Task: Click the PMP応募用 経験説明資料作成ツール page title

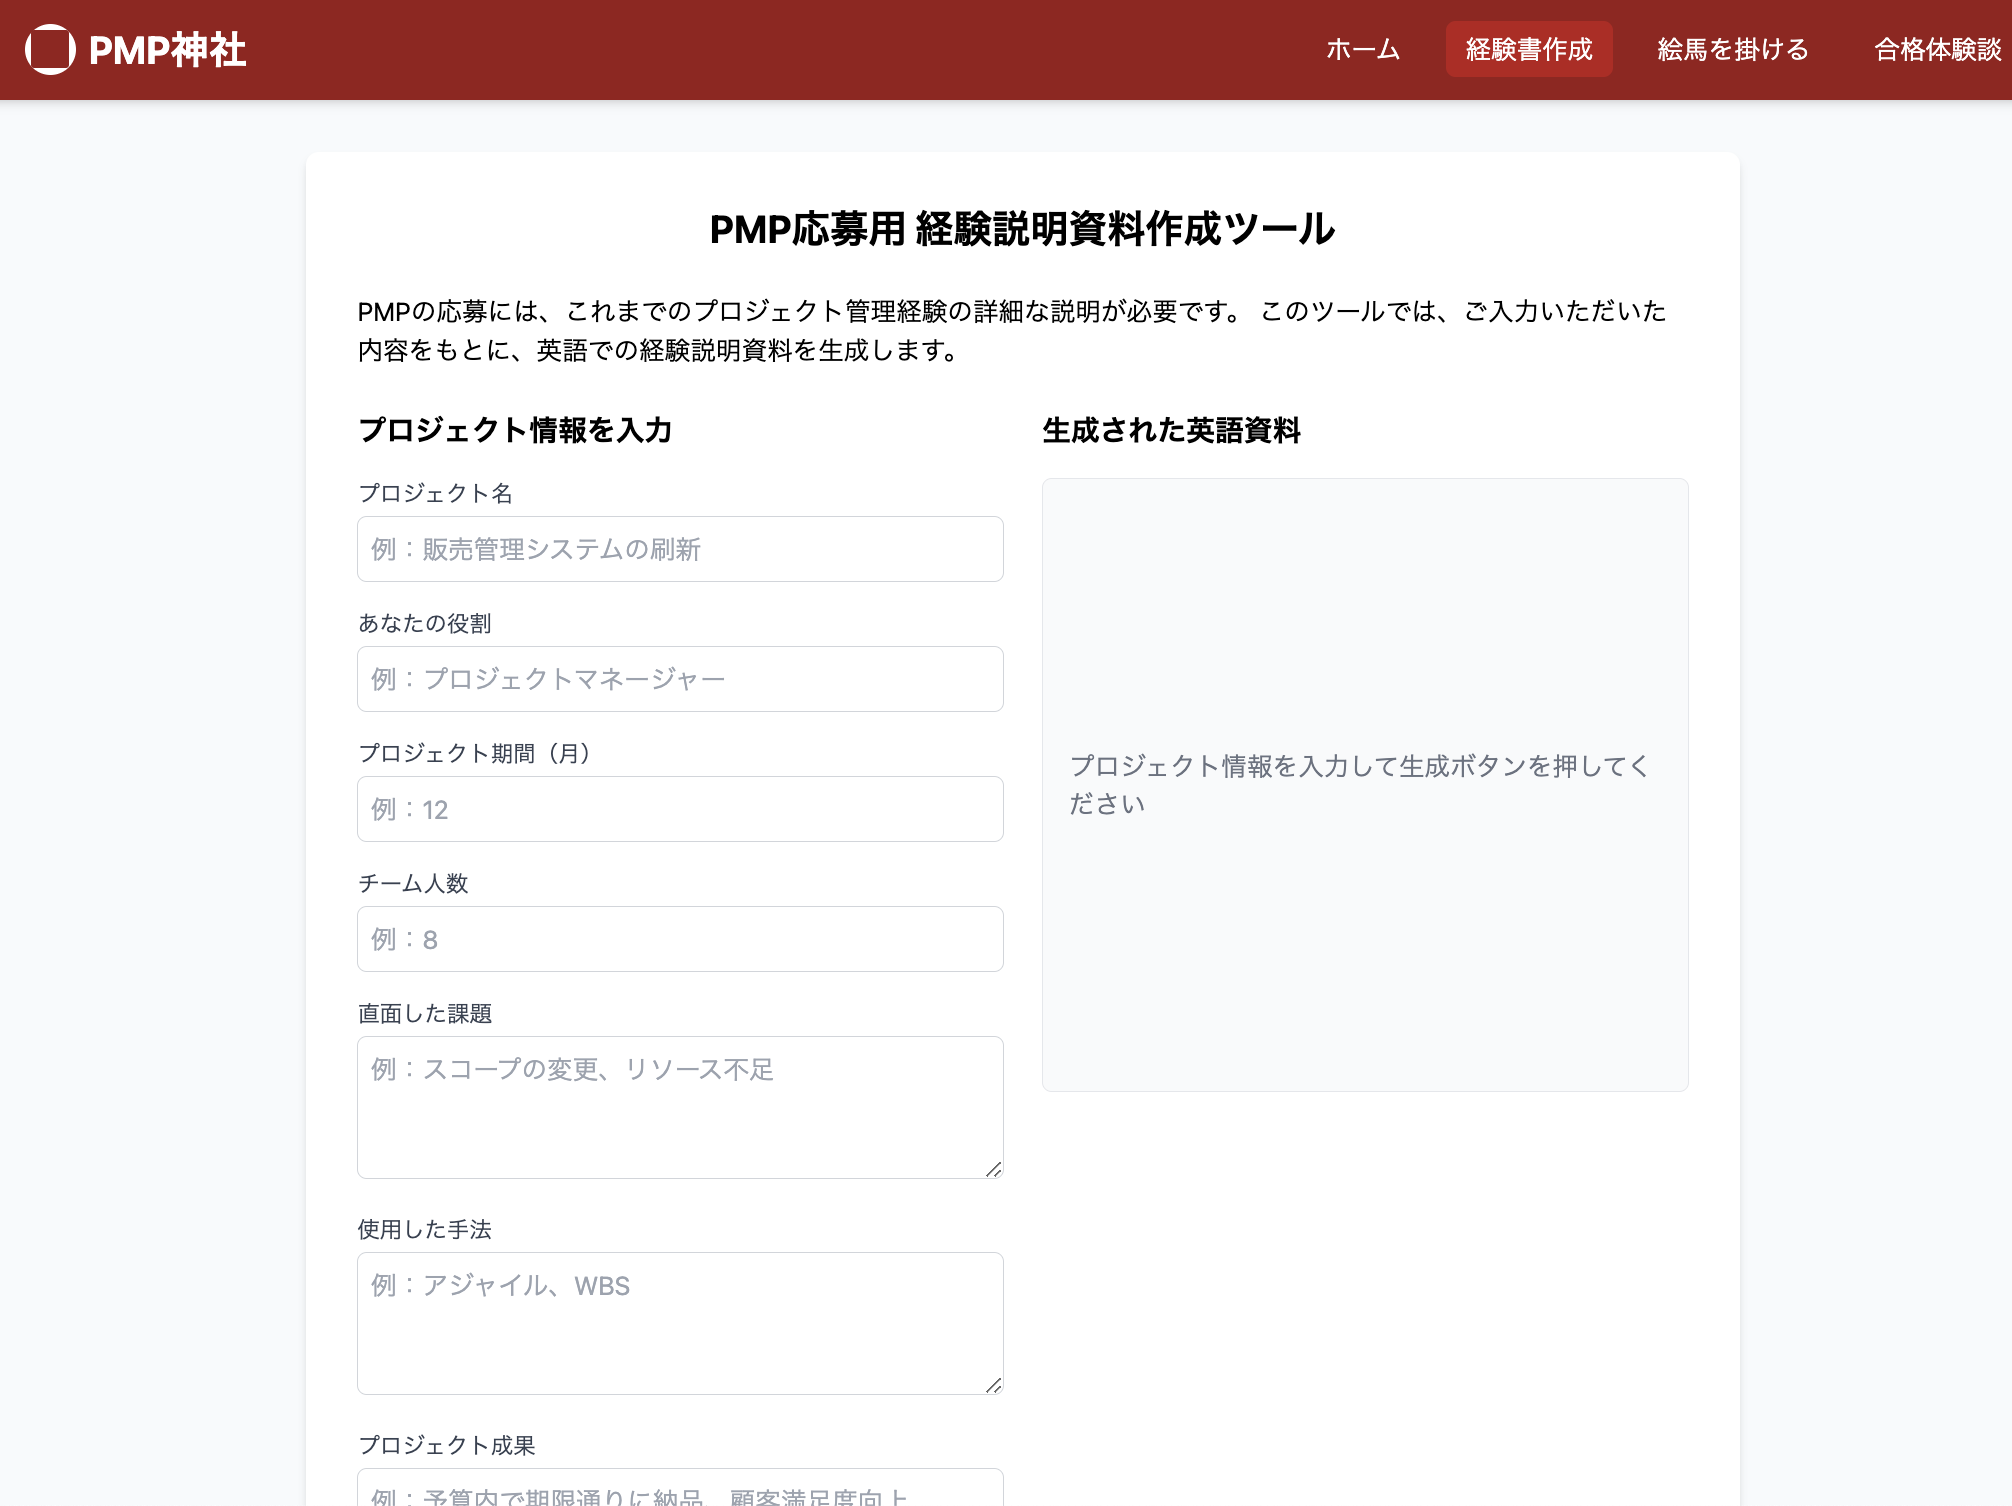Action: click(x=1022, y=229)
